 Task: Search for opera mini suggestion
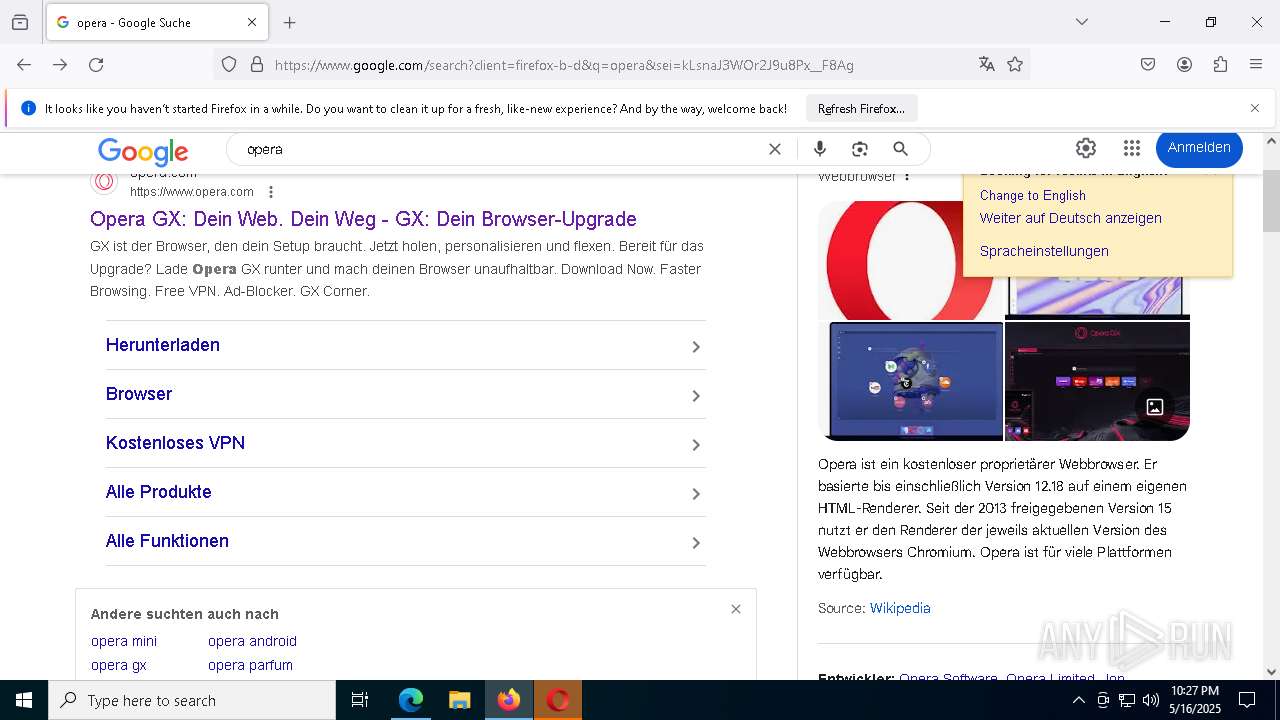coord(124,641)
